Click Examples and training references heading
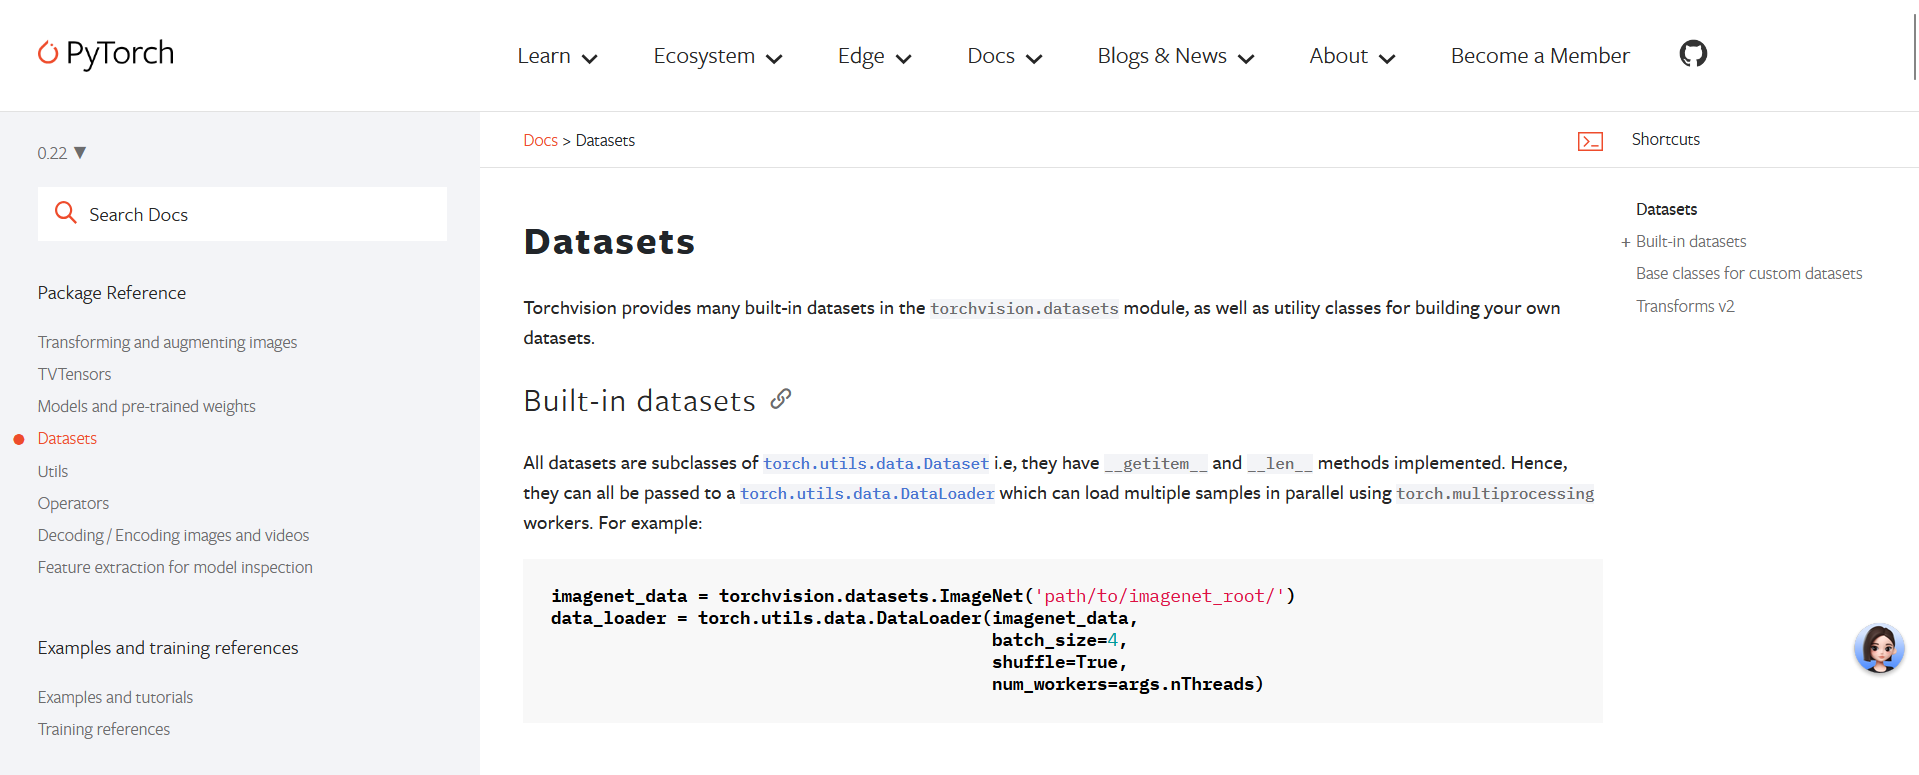This screenshot has width=1919, height=775. (168, 648)
